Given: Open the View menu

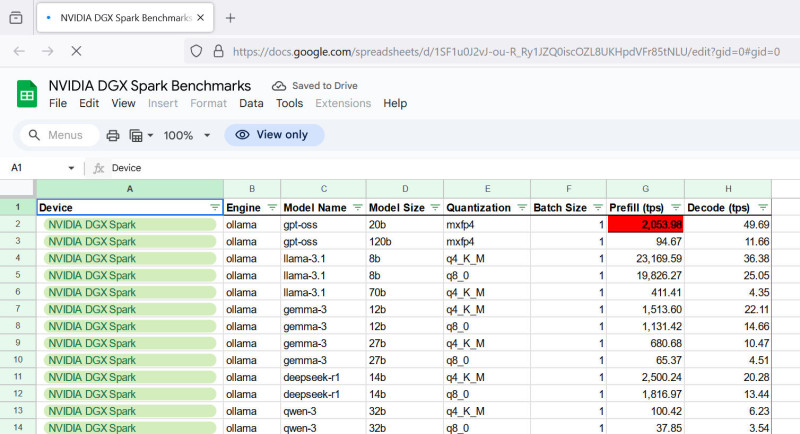Looking at the screenshot, I should coord(123,104).
